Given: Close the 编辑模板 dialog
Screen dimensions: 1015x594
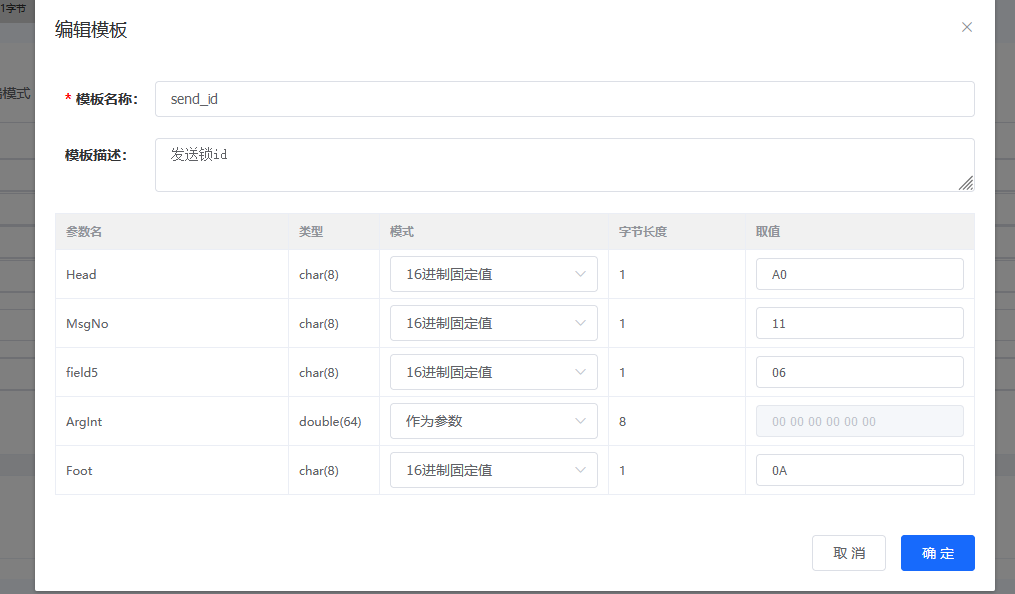Looking at the screenshot, I should pos(966,27).
